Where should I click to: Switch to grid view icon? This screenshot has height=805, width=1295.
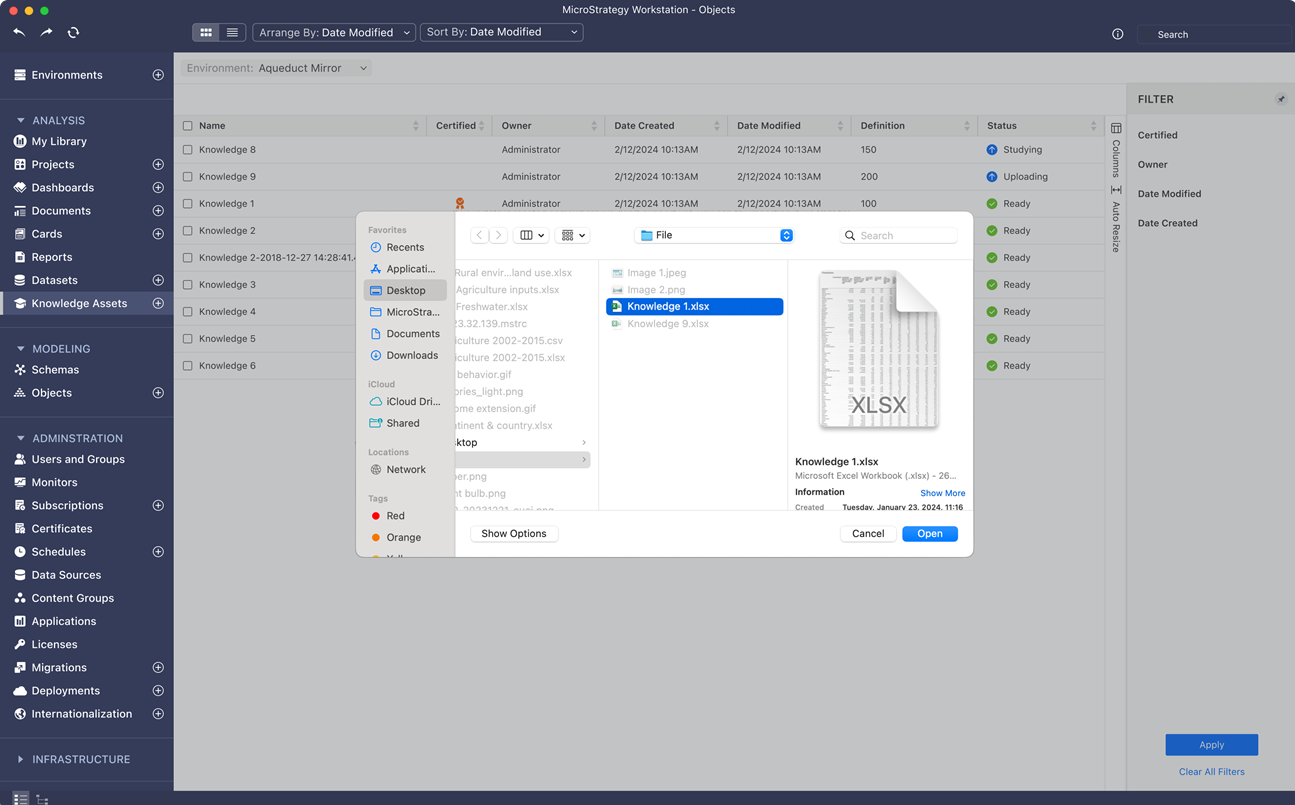(206, 32)
